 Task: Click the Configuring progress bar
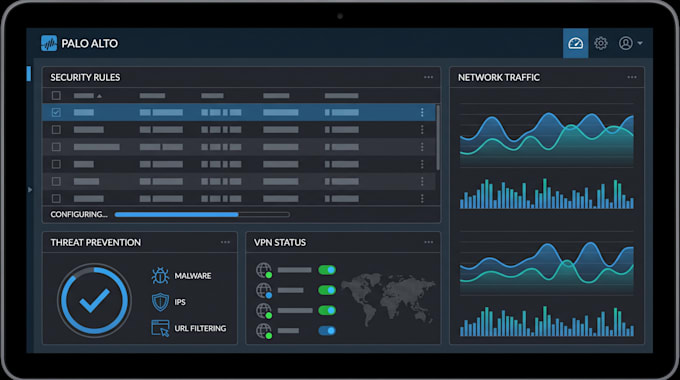(202, 214)
